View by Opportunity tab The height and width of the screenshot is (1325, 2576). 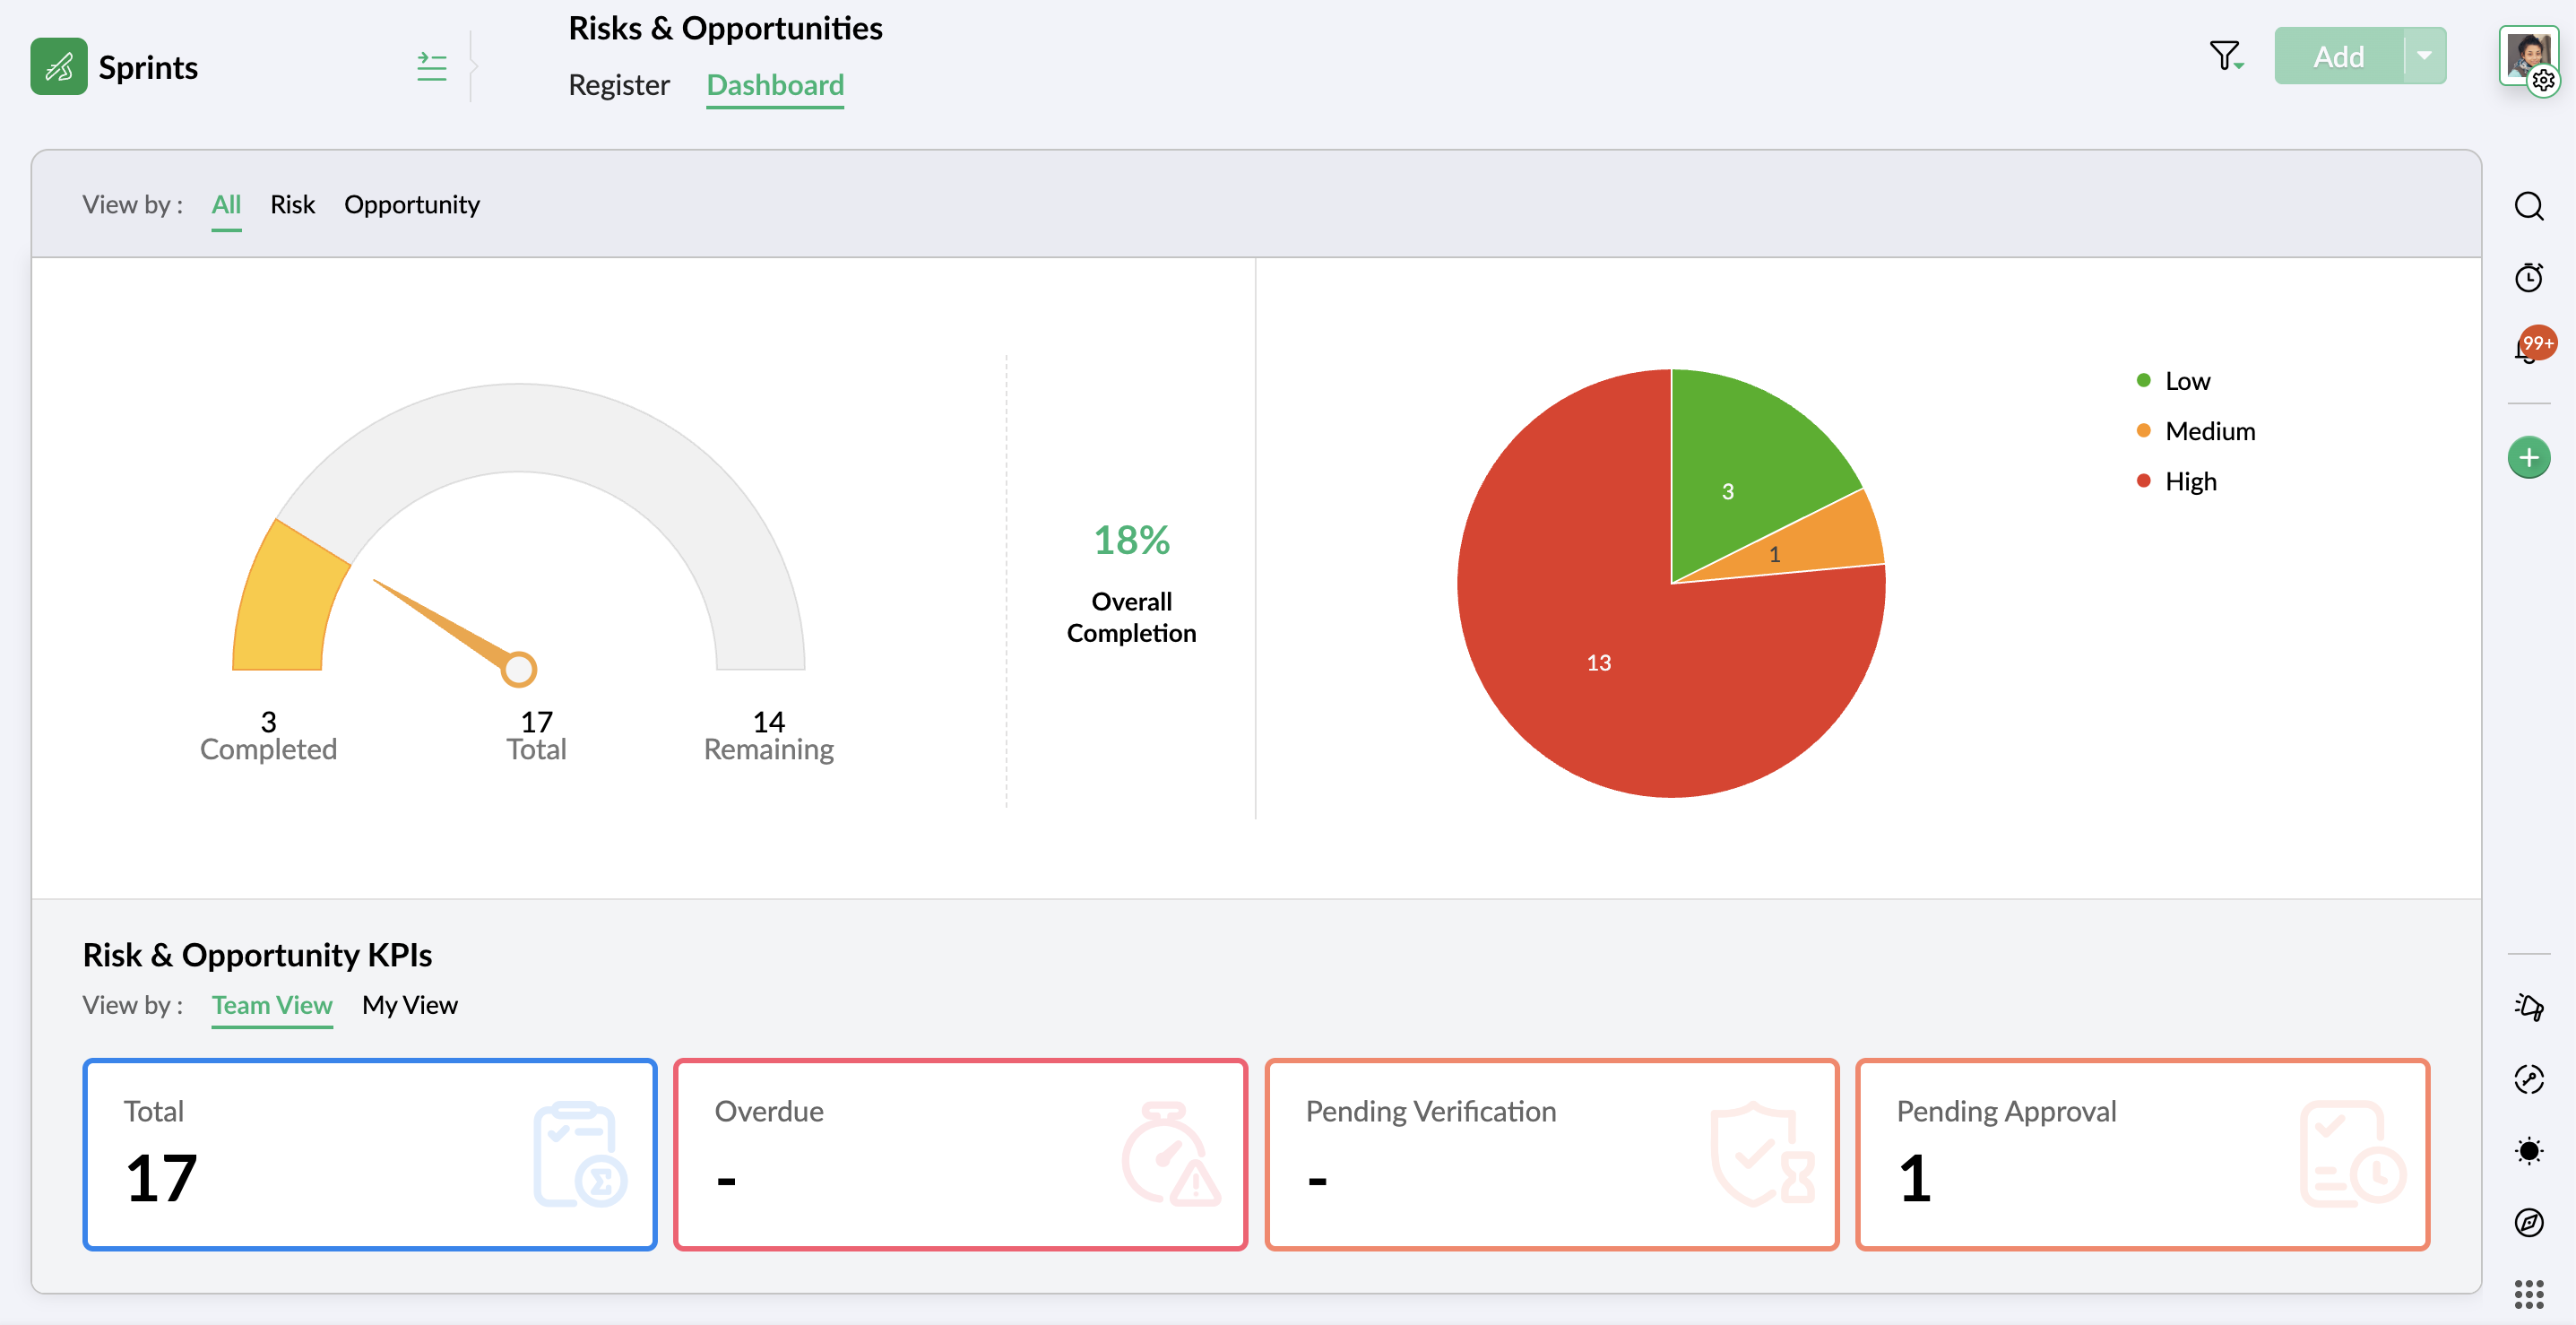(x=411, y=205)
